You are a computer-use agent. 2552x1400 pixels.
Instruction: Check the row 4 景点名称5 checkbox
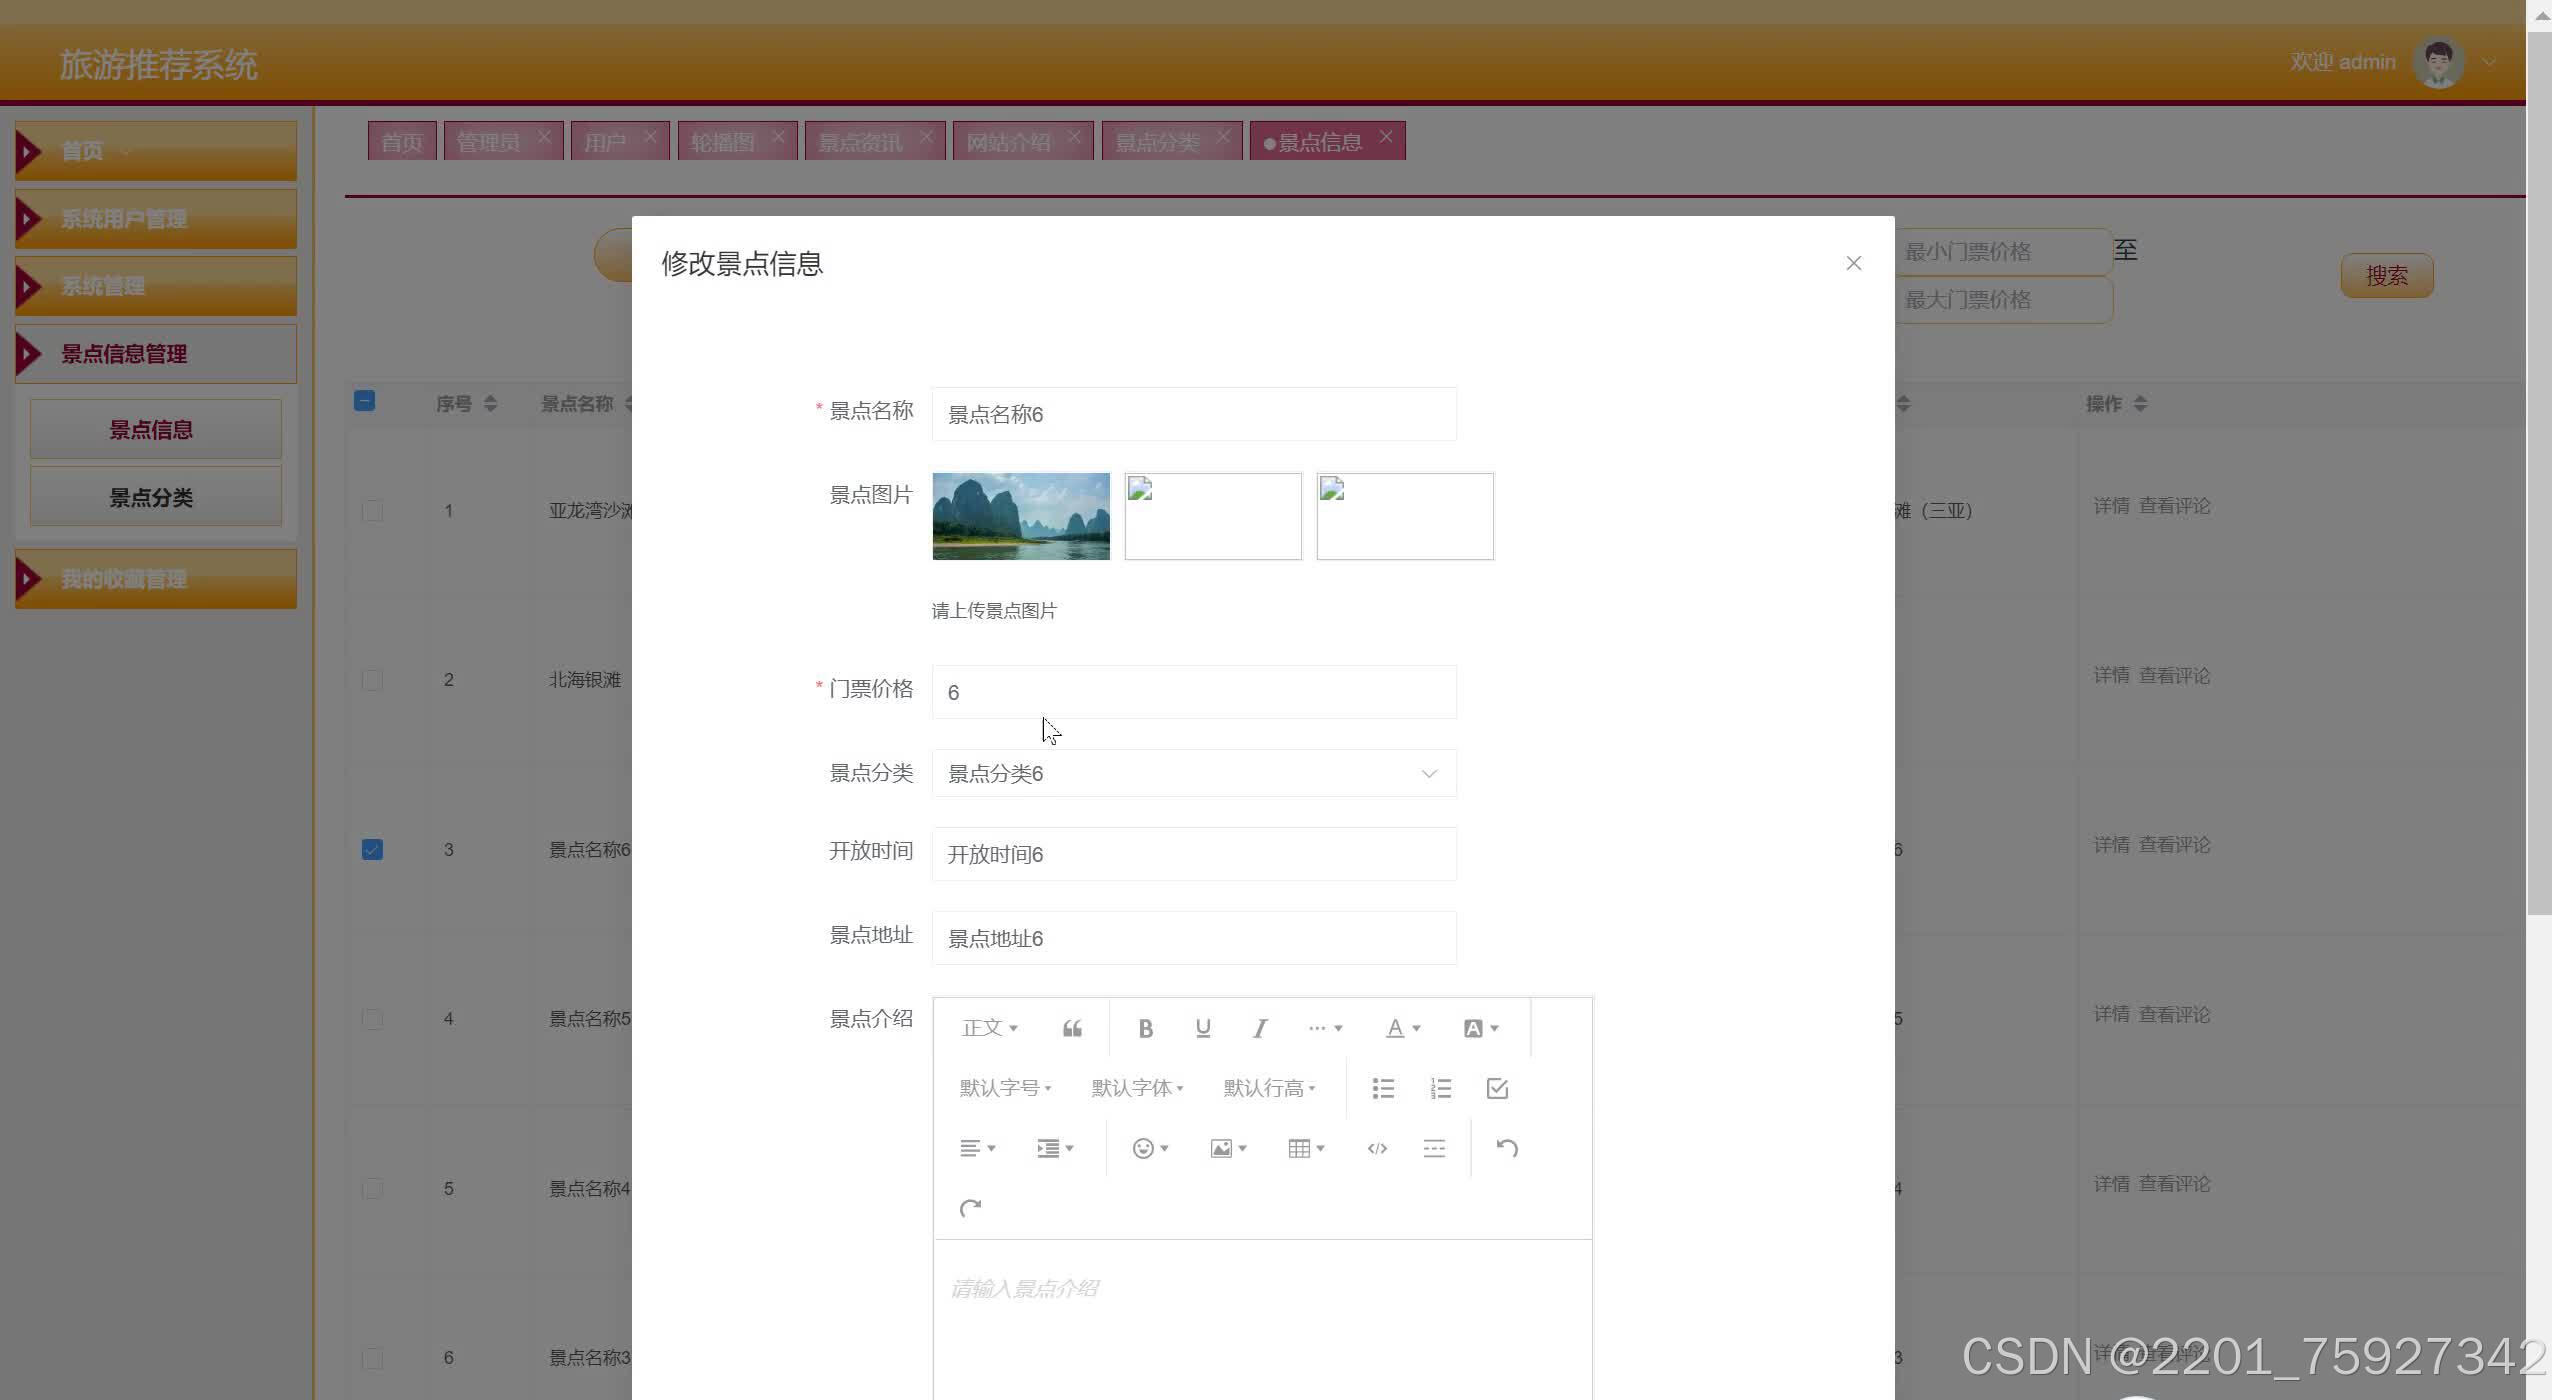(x=372, y=1019)
